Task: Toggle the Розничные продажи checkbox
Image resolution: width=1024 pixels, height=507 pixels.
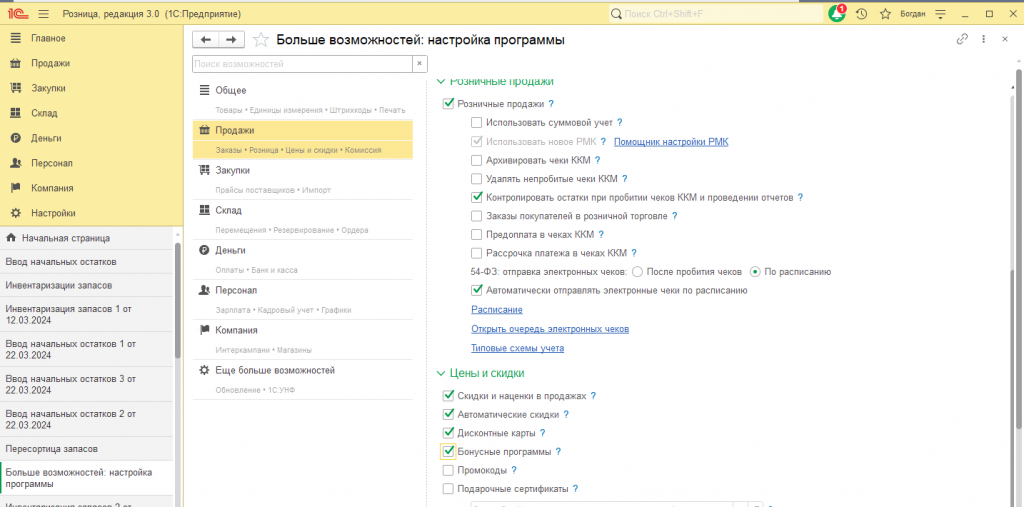Action: point(448,103)
